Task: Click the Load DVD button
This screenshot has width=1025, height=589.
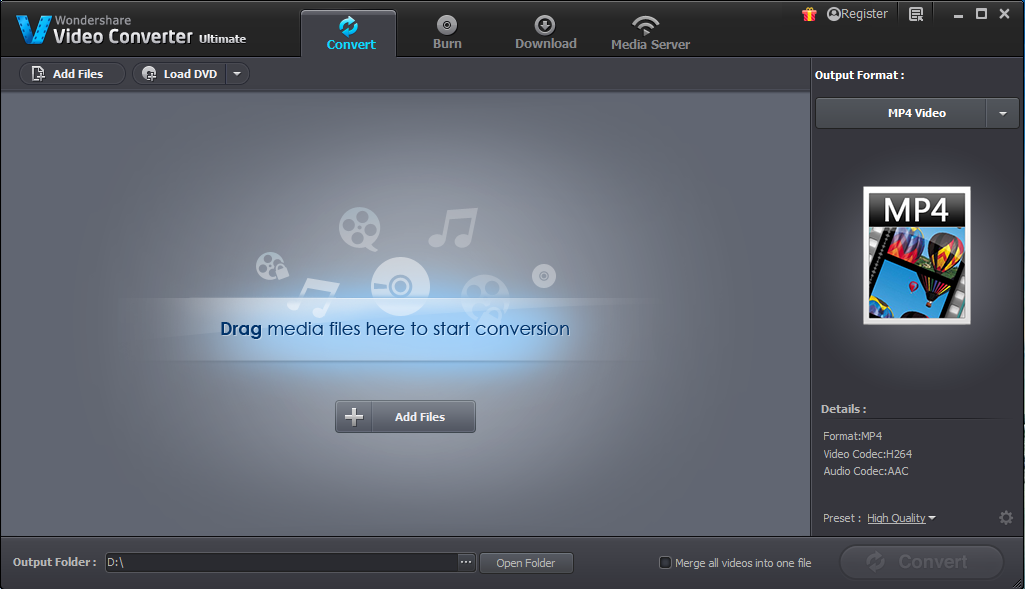Action: coord(180,74)
